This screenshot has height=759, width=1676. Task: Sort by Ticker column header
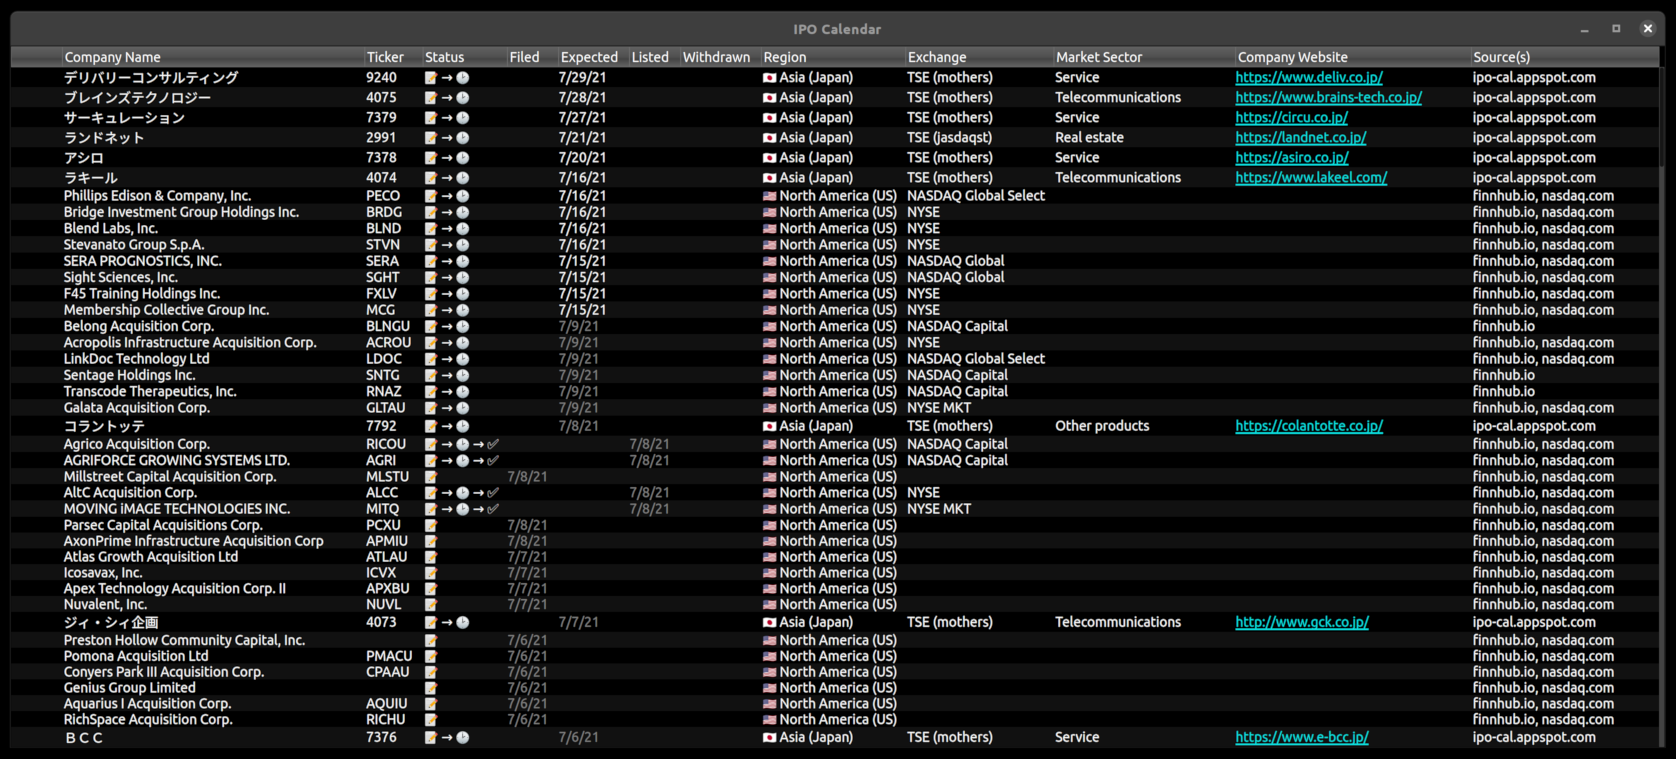385,57
